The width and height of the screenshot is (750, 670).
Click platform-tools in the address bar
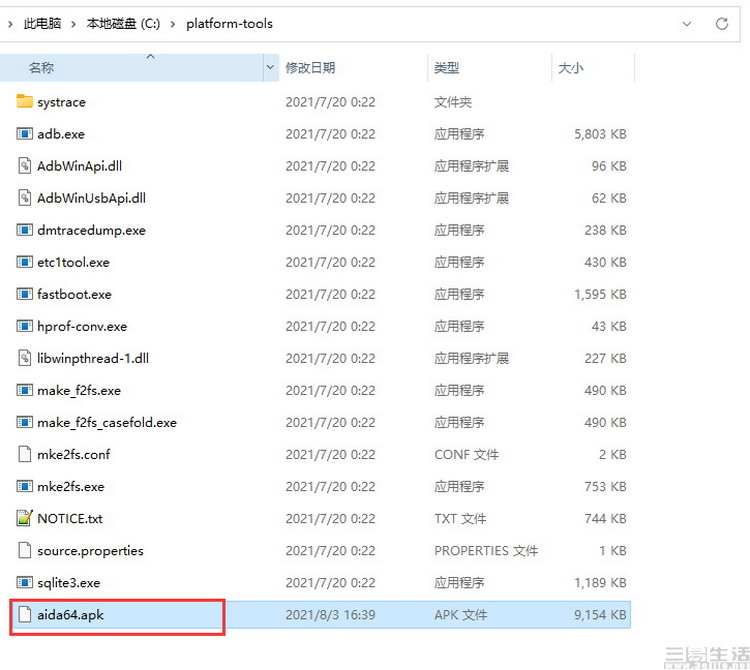(x=230, y=23)
